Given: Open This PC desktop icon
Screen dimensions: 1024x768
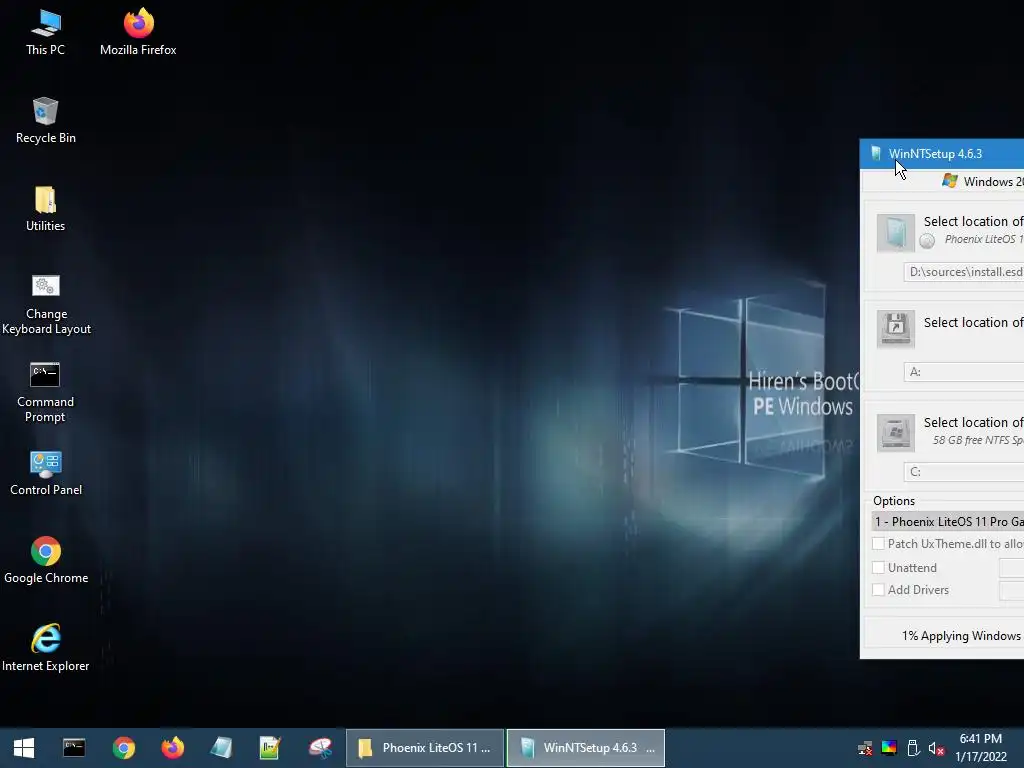Looking at the screenshot, I should 46,33.
